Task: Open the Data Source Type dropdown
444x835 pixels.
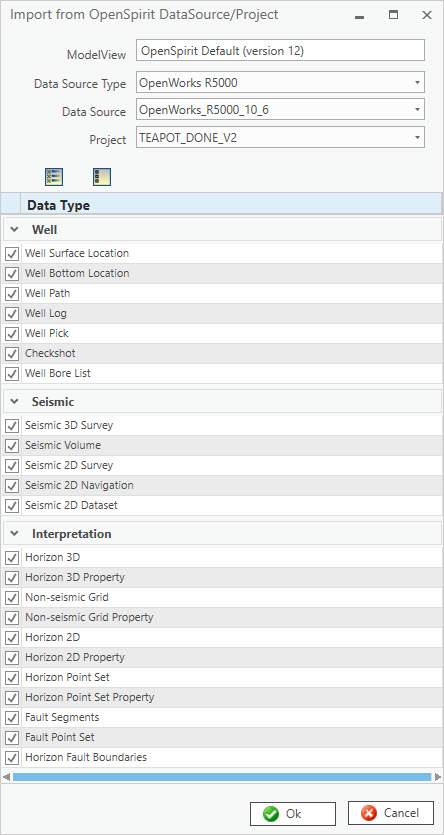Action: click(x=281, y=83)
